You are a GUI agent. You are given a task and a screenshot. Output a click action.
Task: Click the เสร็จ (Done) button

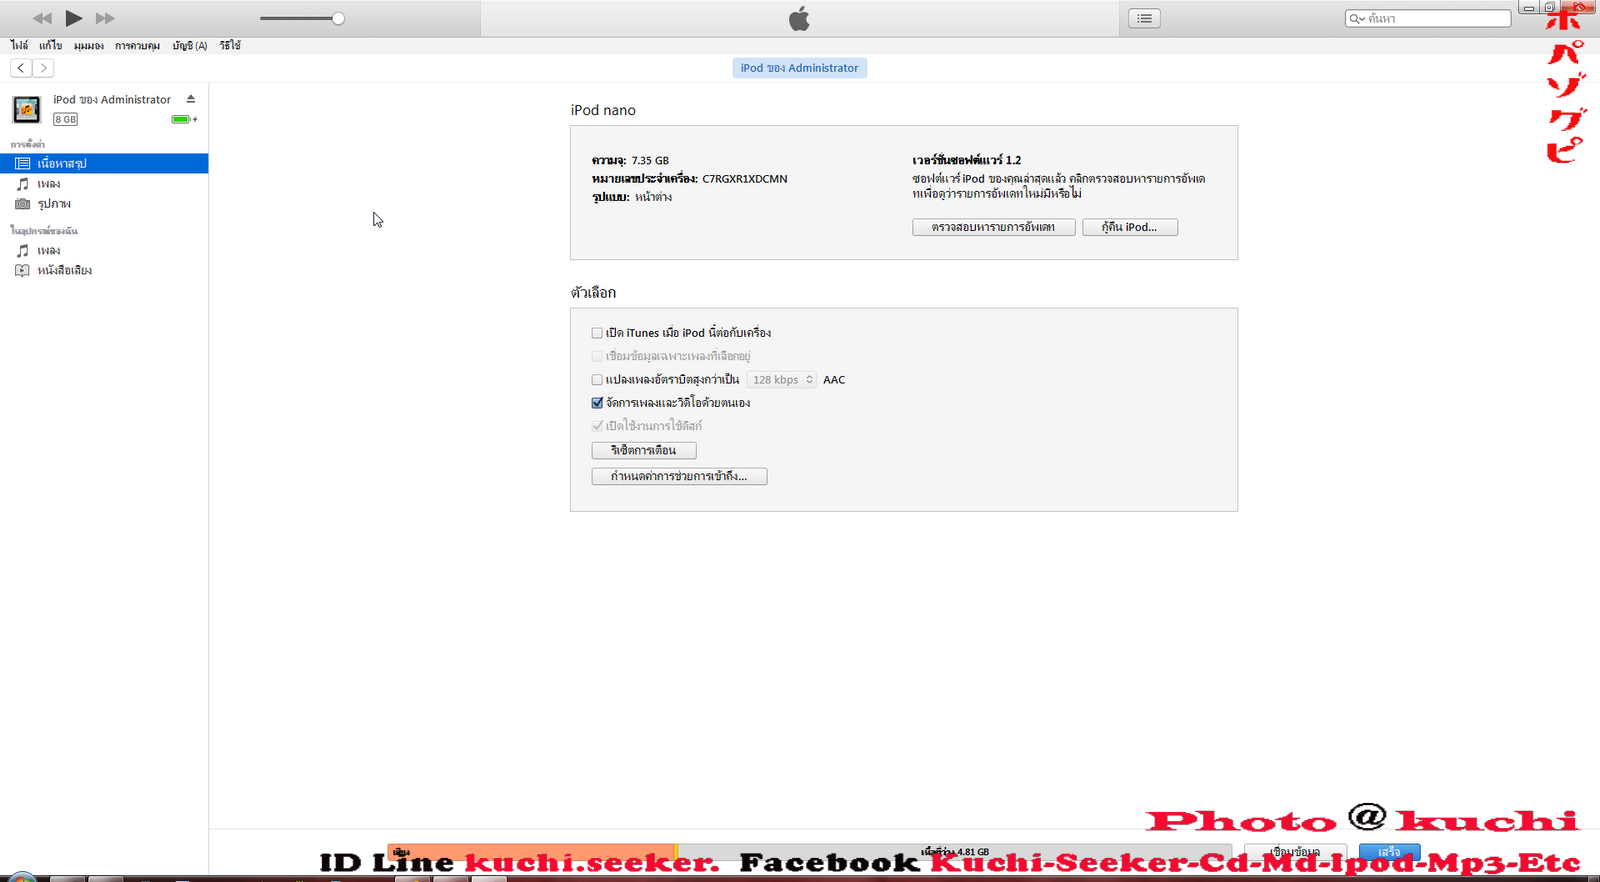pyautogui.click(x=1389, y=852)
